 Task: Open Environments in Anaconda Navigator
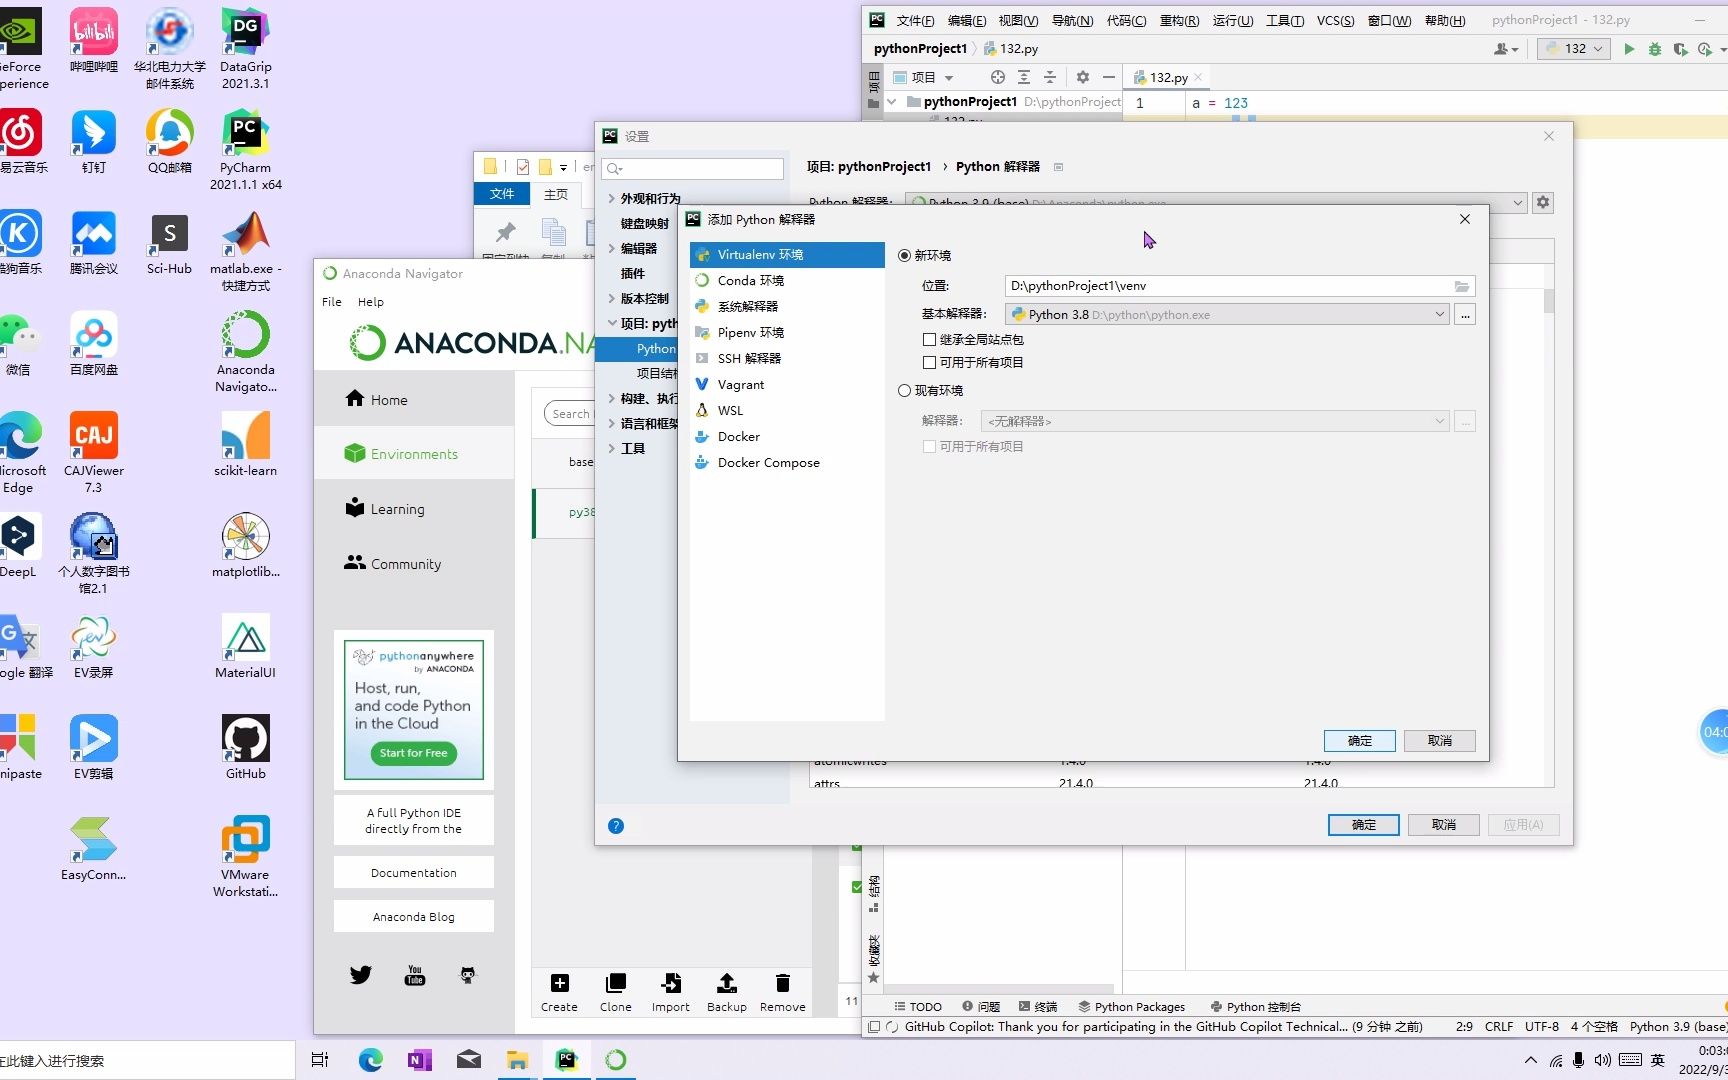coord(414,454)
